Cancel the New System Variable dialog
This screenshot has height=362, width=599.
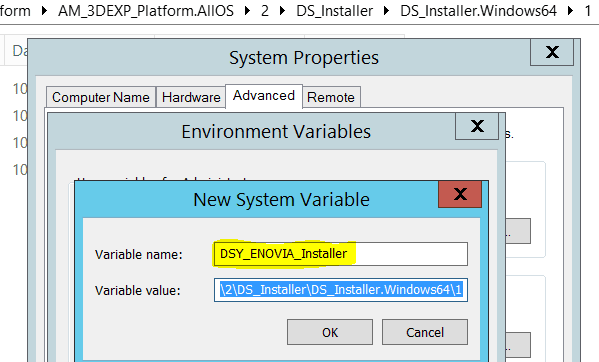coord(425,332)
